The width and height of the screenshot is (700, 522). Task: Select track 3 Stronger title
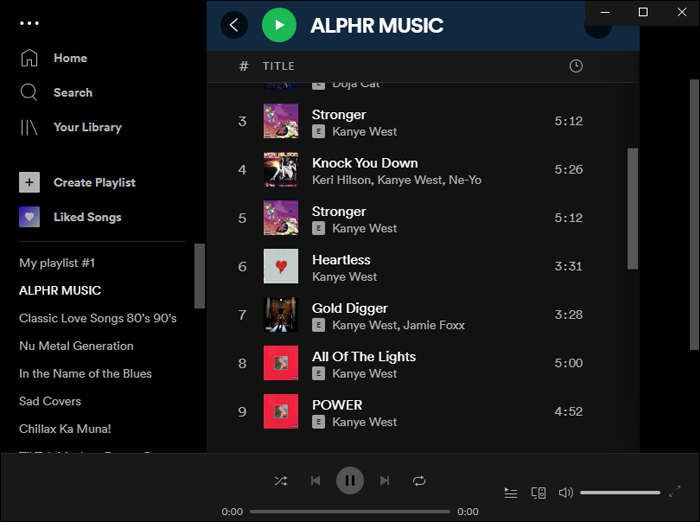point(339,115)
